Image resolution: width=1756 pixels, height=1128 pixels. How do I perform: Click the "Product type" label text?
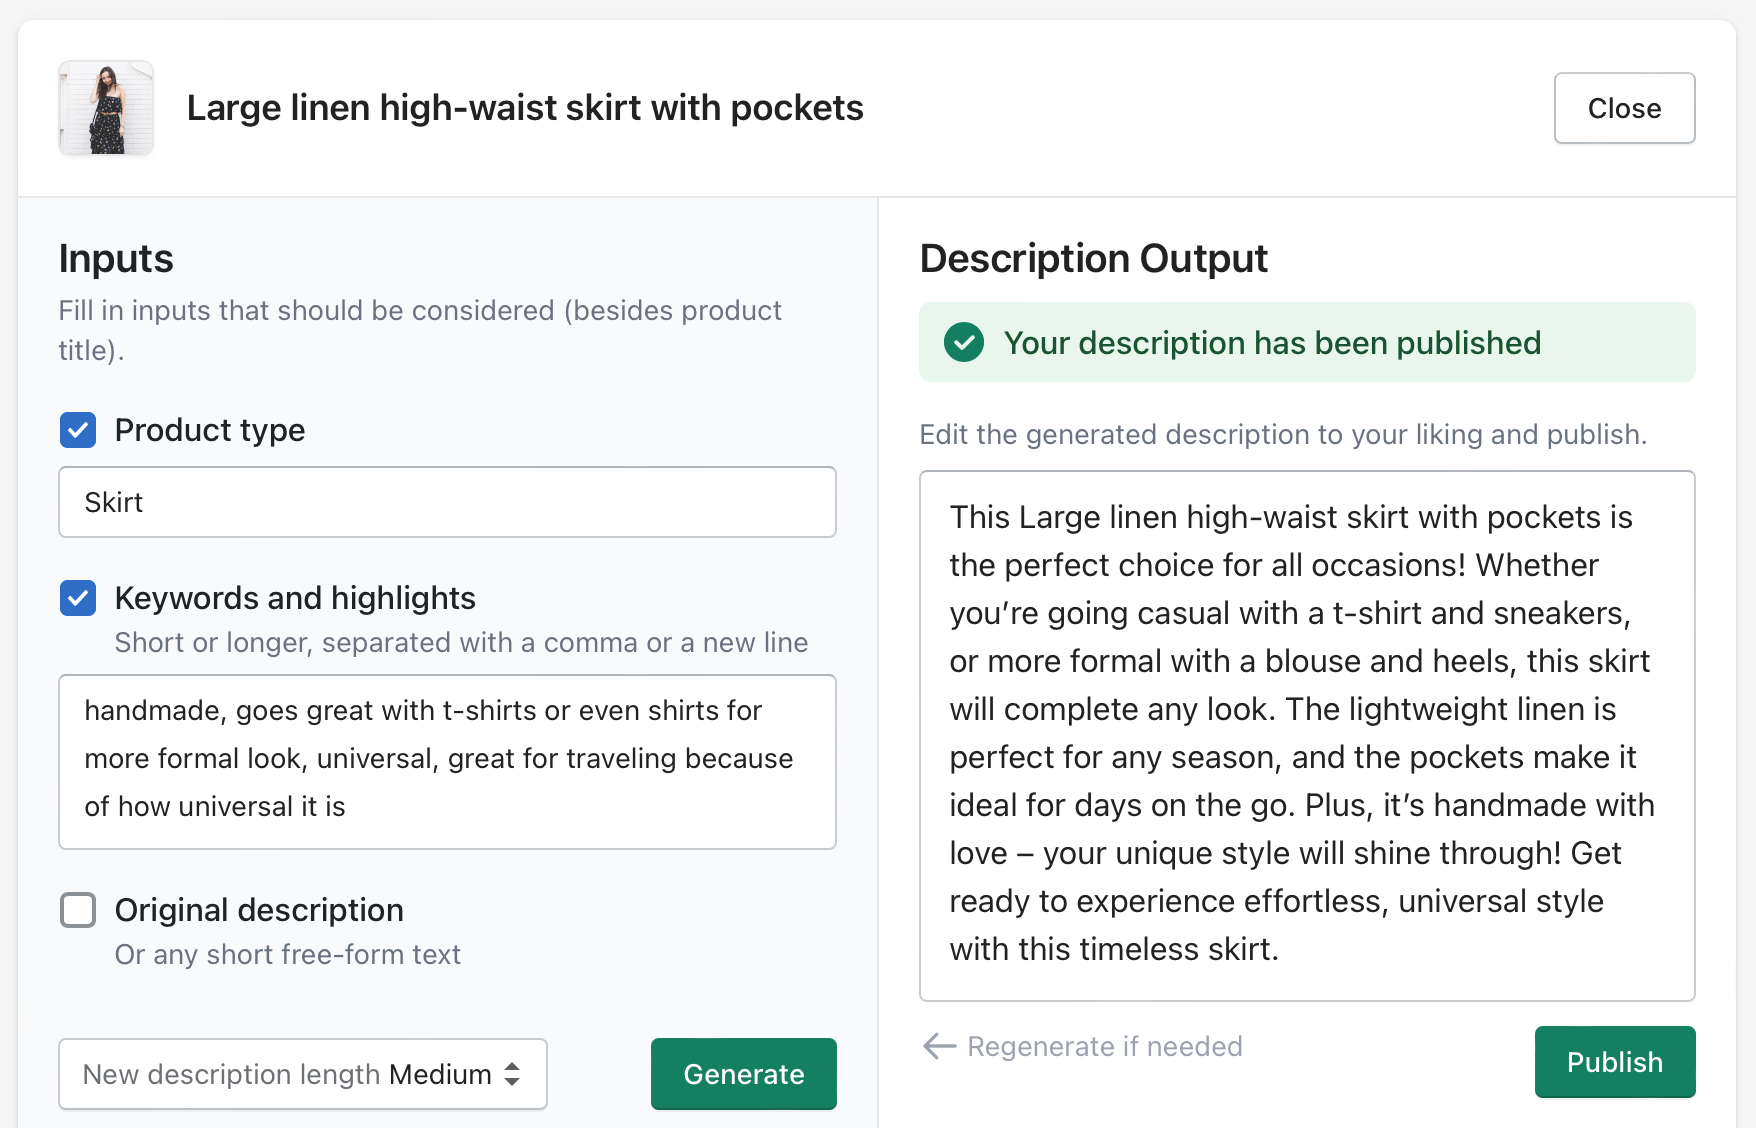210,430
